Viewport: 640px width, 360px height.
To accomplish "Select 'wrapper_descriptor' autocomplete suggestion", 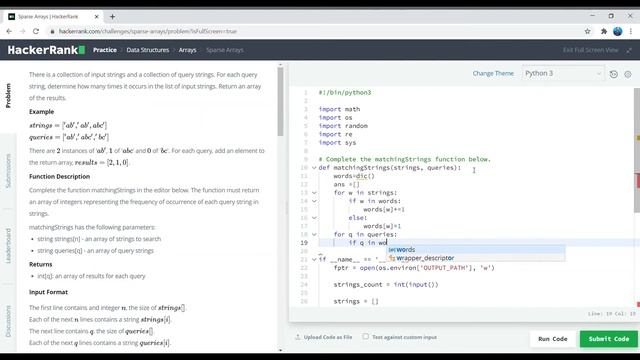I will [x=476, y=258].
